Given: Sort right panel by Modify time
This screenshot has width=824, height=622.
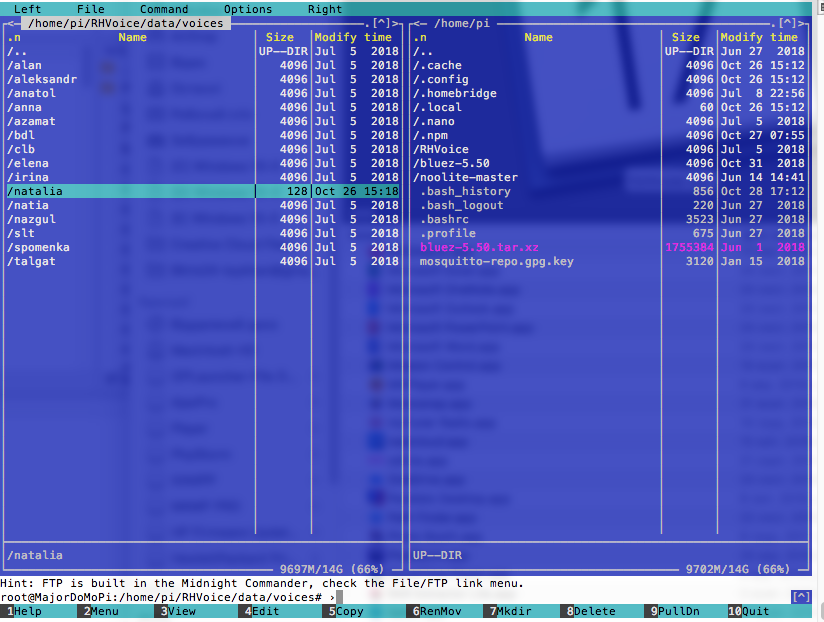Looking at the screenshot, I should (759, 37).
